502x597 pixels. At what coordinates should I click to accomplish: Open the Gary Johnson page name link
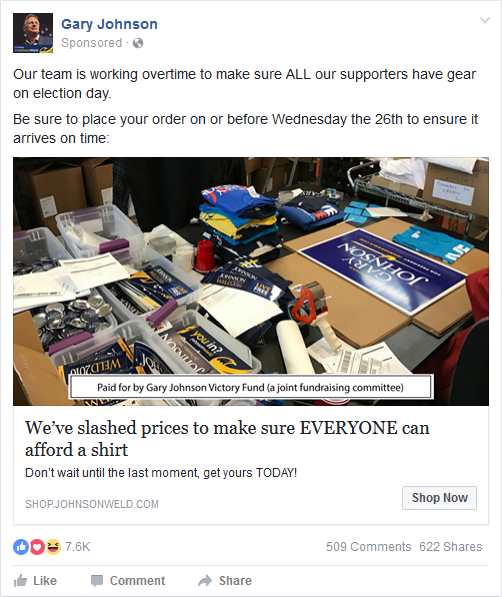(x=109, y=24)
